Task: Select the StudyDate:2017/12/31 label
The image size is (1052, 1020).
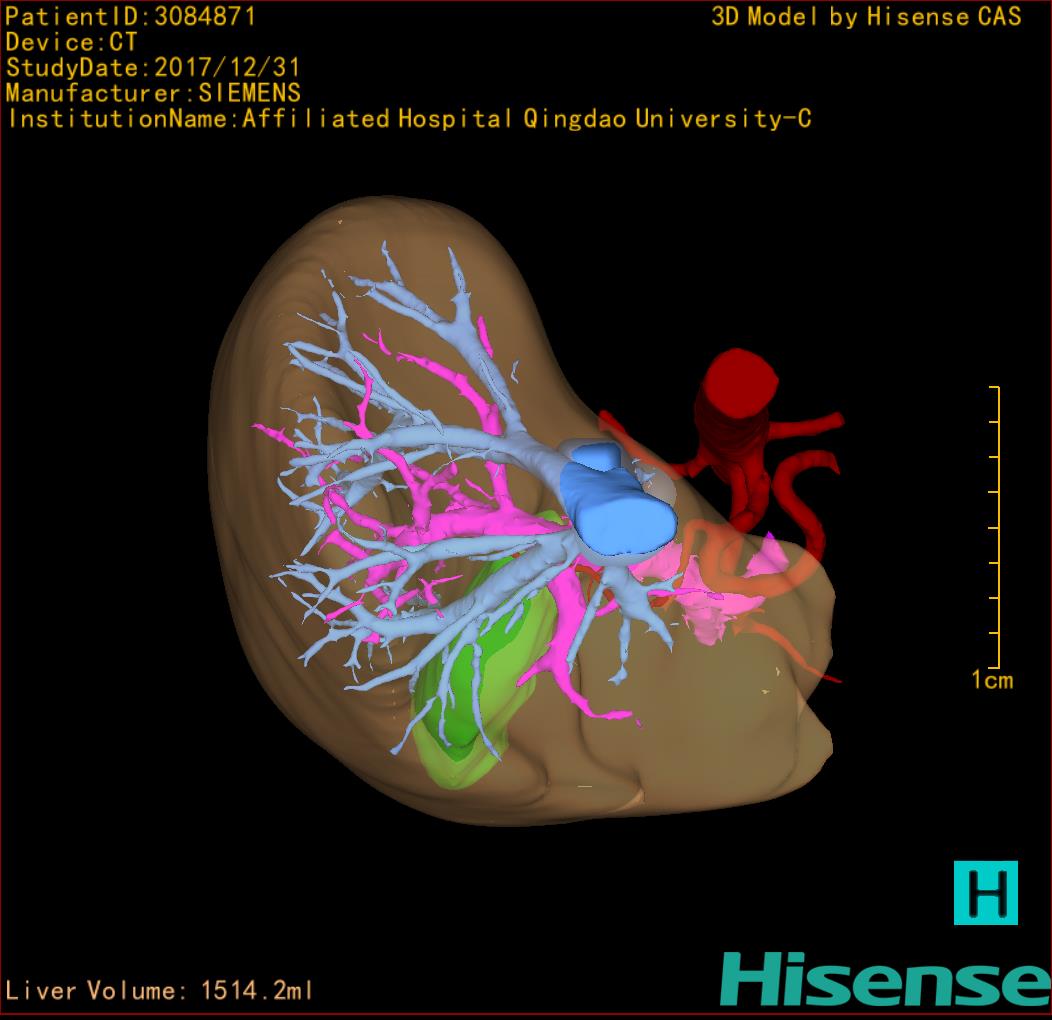Action: point(153,69)
